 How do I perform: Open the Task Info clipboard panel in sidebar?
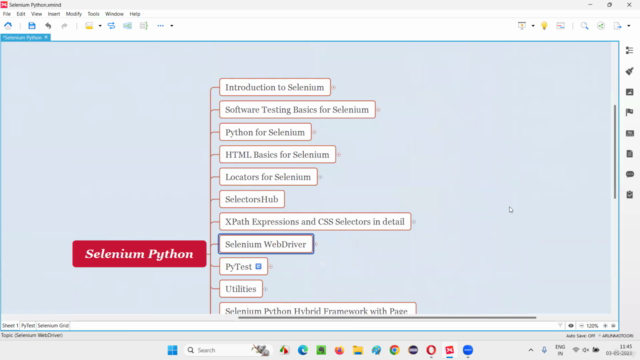point(629,195)
